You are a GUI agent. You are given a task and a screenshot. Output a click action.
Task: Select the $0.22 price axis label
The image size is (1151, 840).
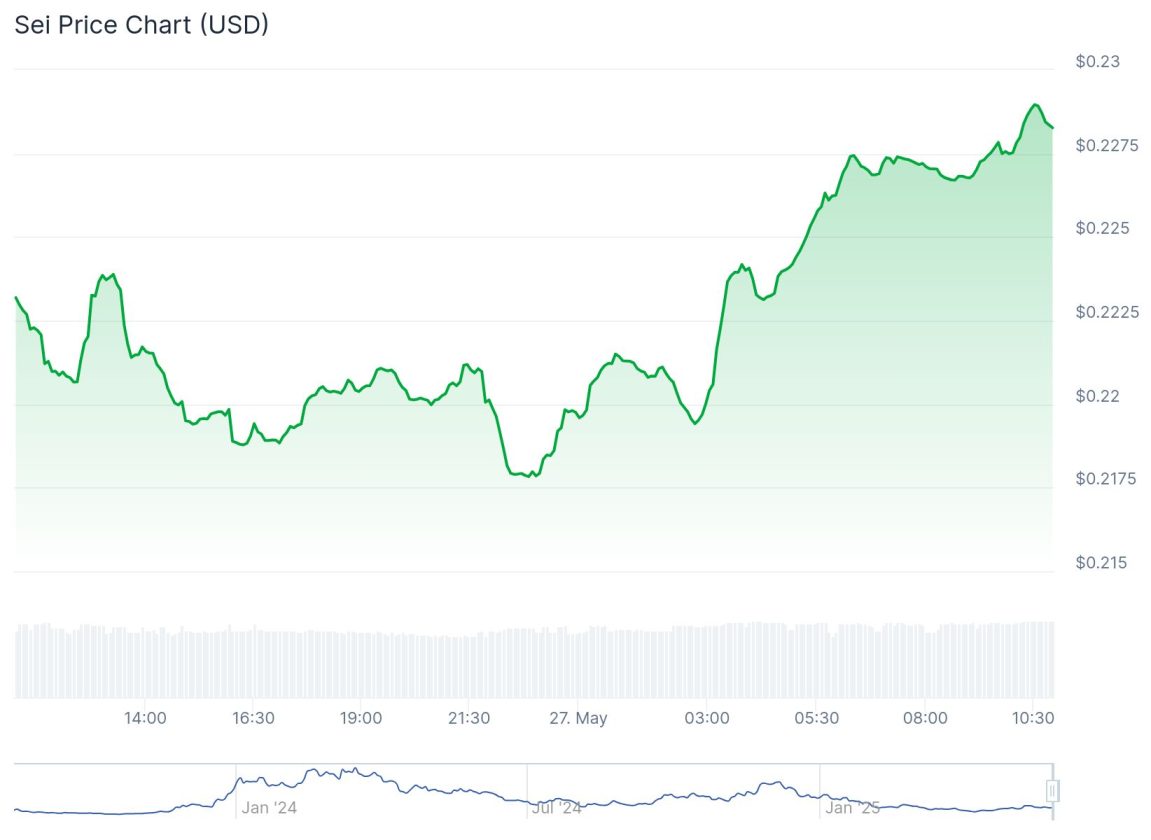pos(1097,396)
